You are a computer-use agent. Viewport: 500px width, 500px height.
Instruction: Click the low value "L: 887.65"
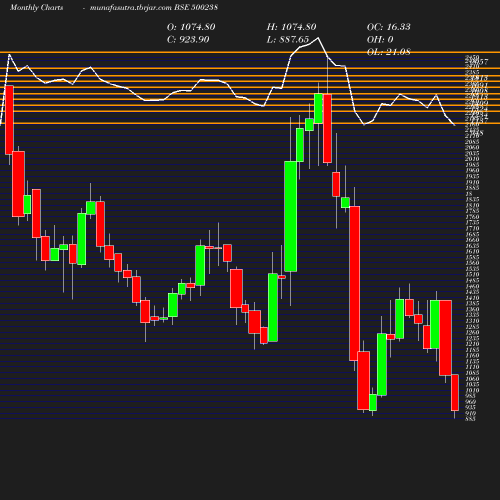point(288,39)
